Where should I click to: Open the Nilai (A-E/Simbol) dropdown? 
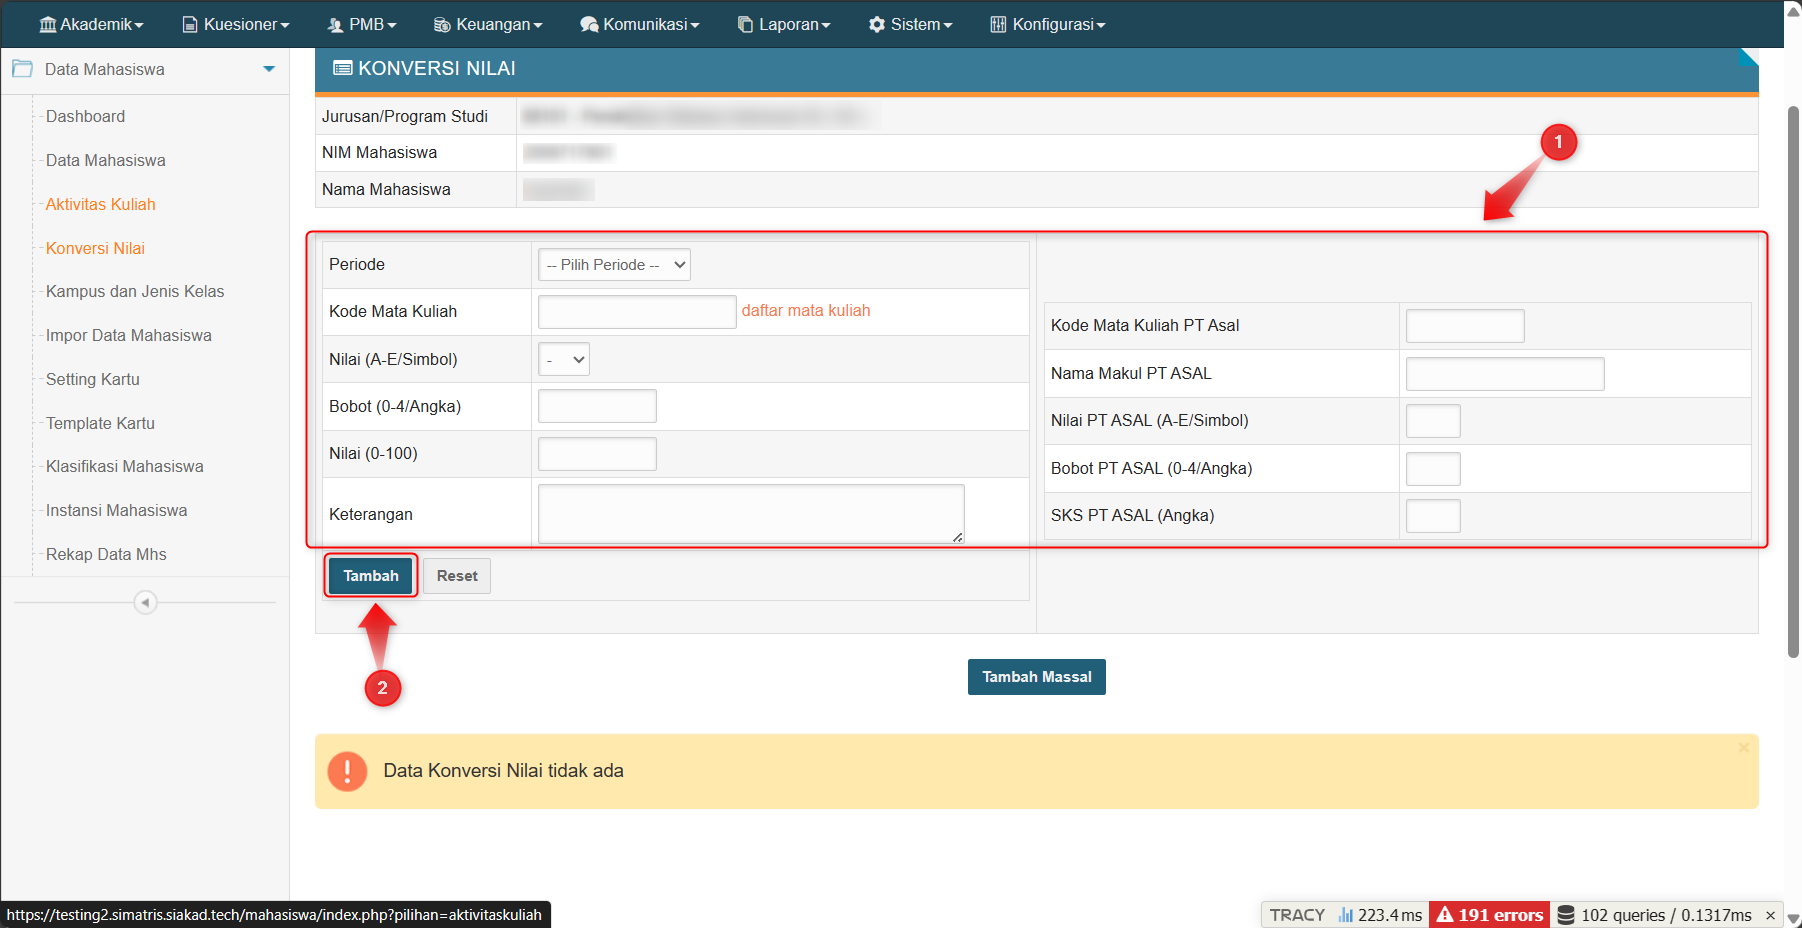coord(564,359)
